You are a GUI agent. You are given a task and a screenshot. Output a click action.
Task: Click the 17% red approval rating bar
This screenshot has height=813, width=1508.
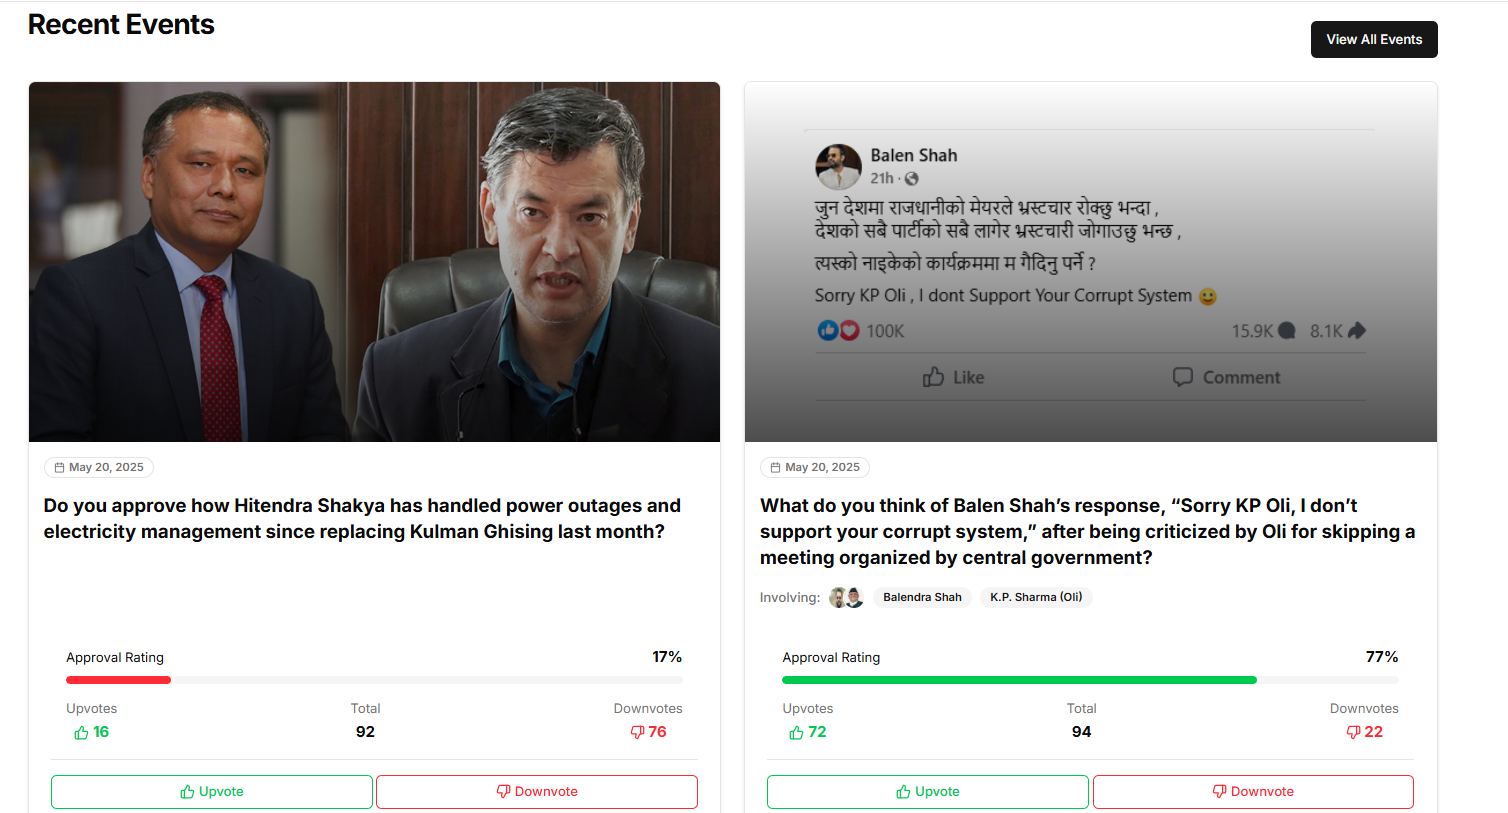[118, 680]
